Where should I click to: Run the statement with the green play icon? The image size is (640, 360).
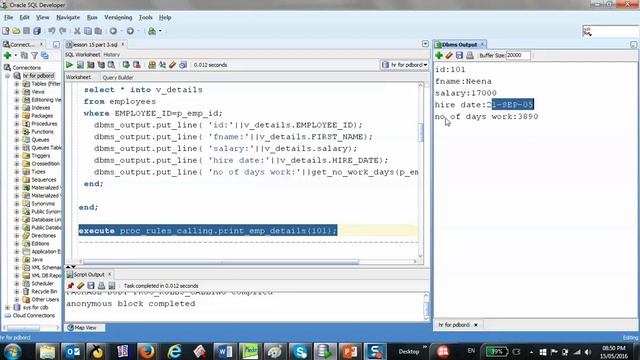[69, 65]
